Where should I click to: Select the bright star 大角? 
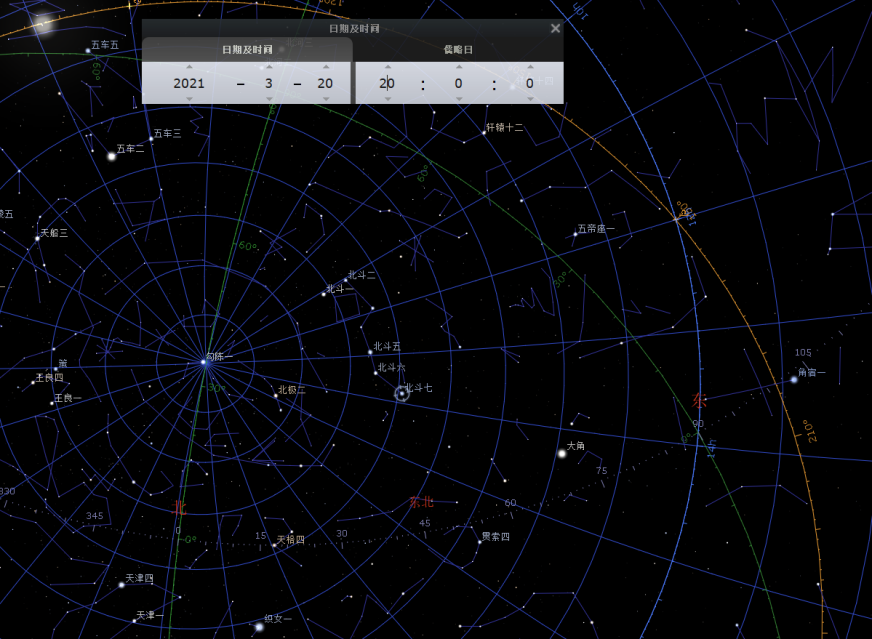(562, 454)
